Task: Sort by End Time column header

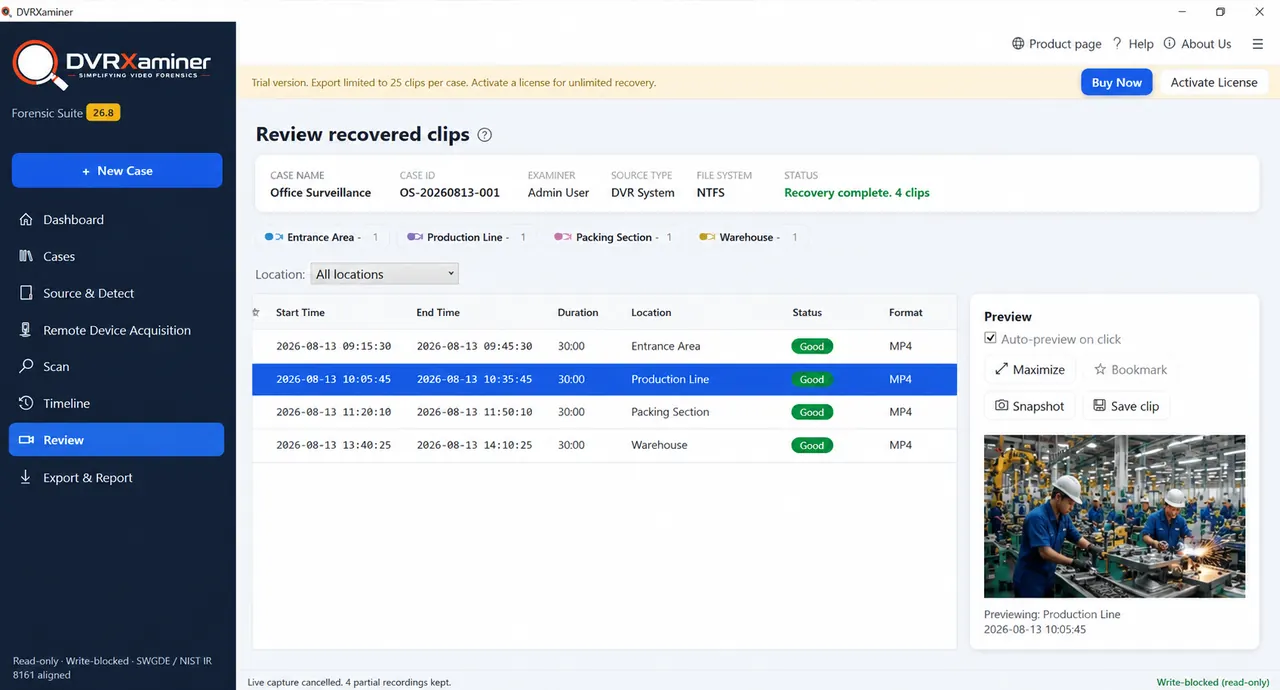Action: (438, 313)
